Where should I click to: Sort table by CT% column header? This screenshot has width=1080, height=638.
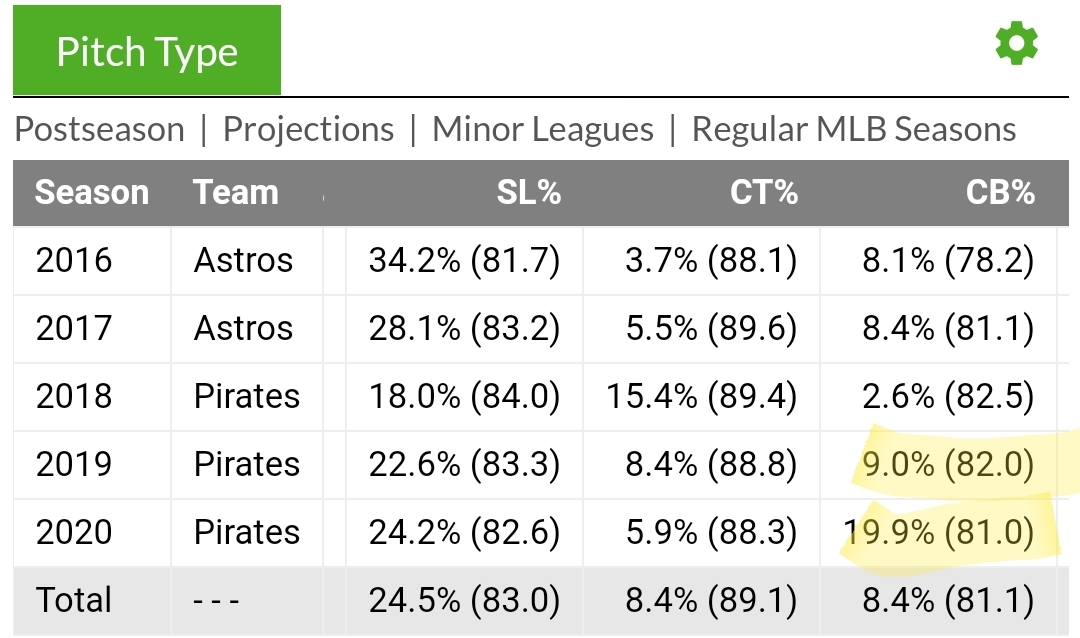[763, 192]
